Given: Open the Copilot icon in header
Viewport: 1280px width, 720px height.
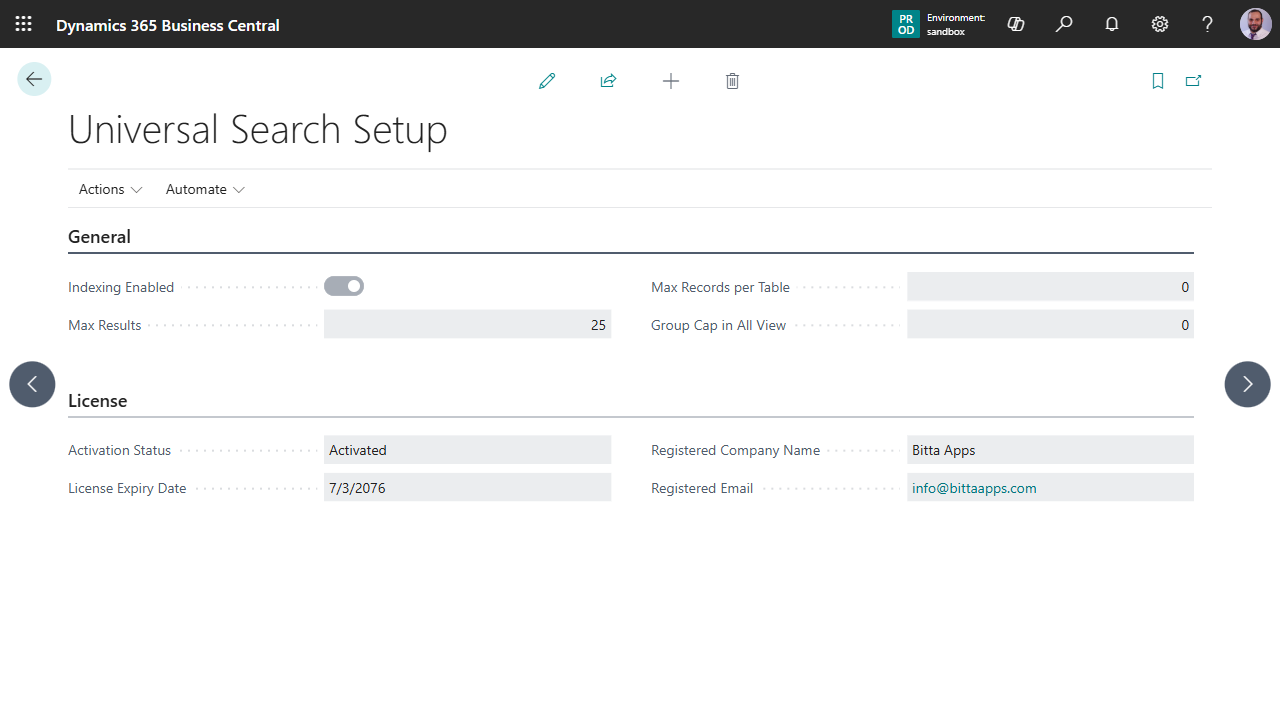Looking at the screenshot, I should pos(1016,24).
